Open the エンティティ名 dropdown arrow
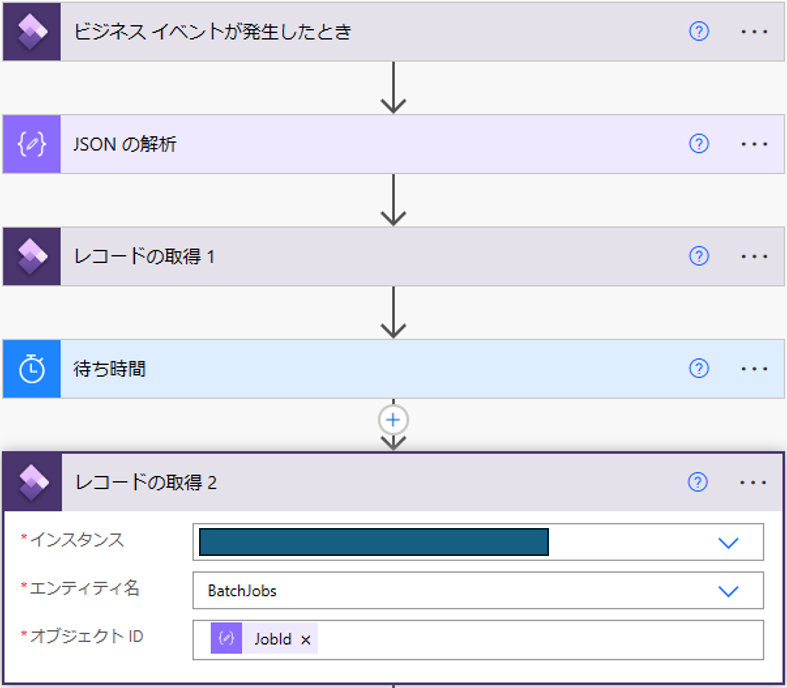The width and height of the screenshot is (787, 688). (x=728, y=591)
